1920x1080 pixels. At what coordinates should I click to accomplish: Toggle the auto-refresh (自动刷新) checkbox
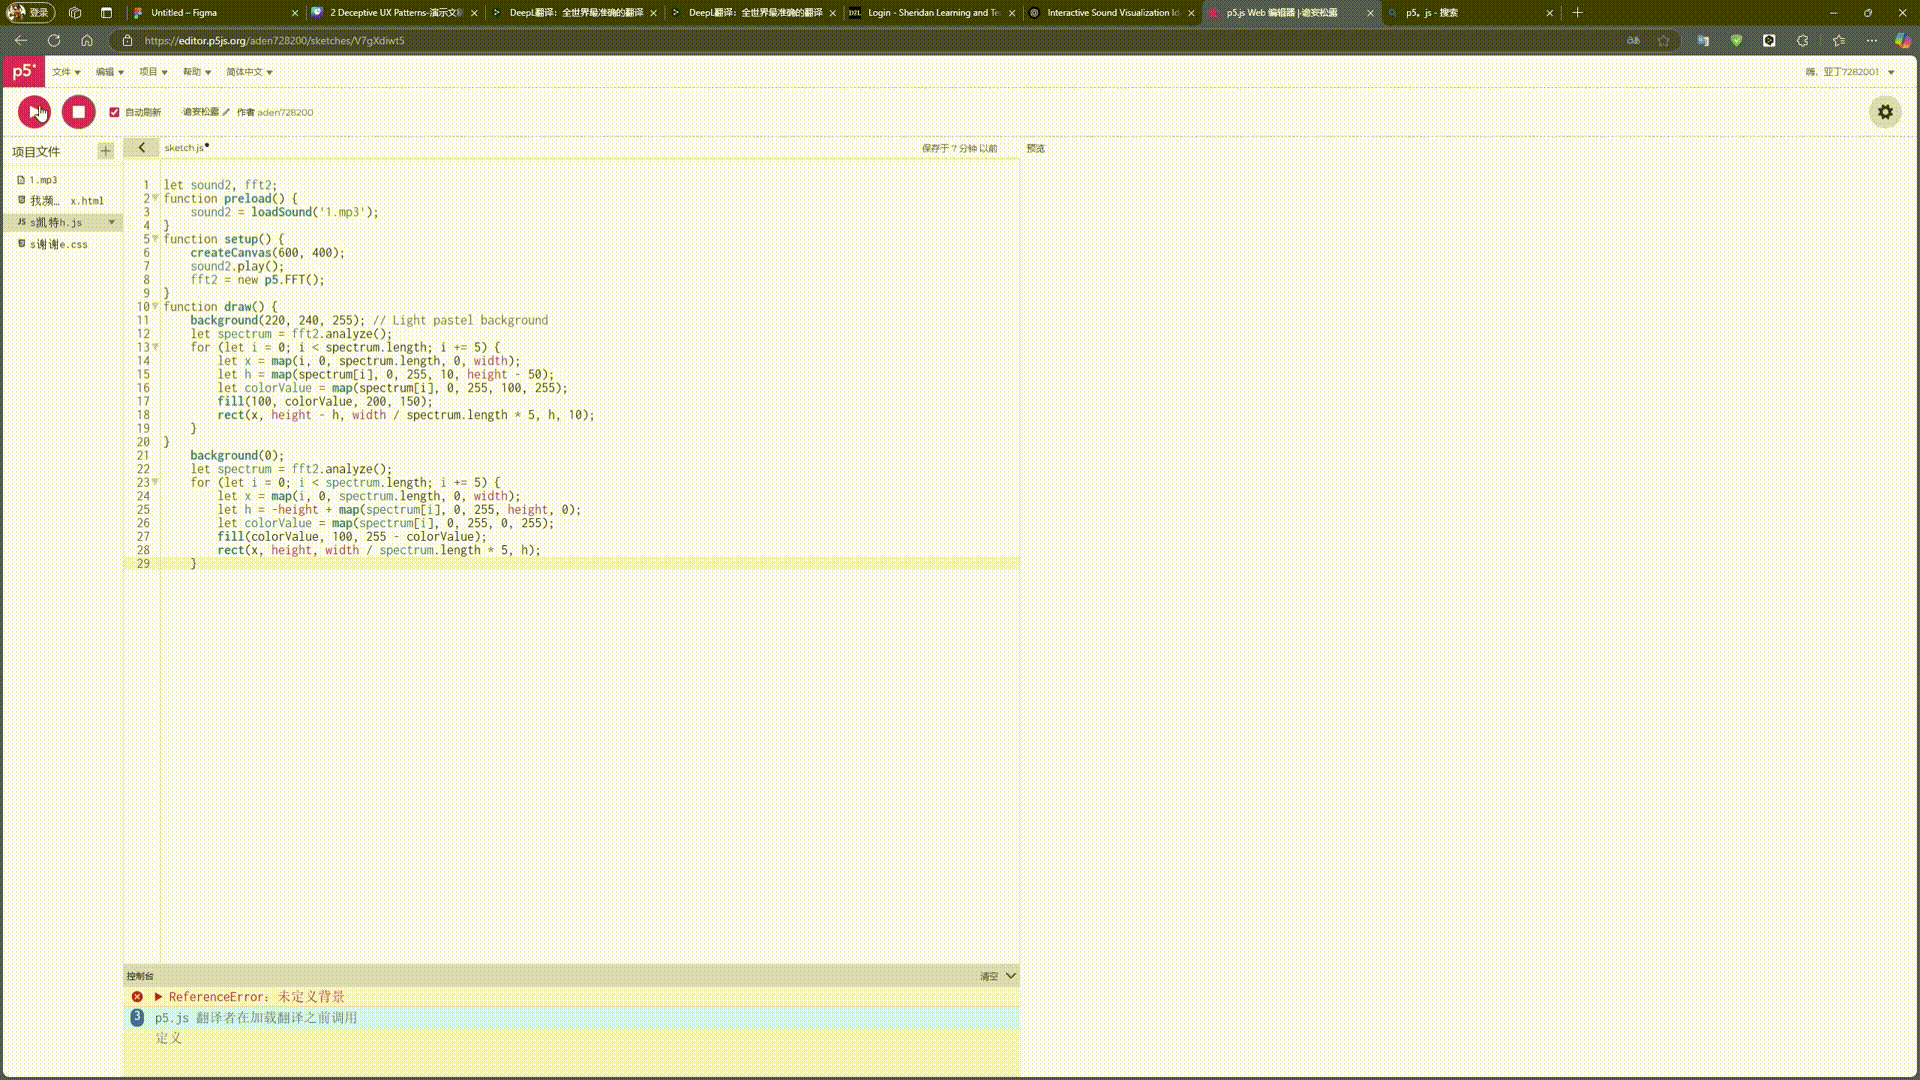[114, 112]
